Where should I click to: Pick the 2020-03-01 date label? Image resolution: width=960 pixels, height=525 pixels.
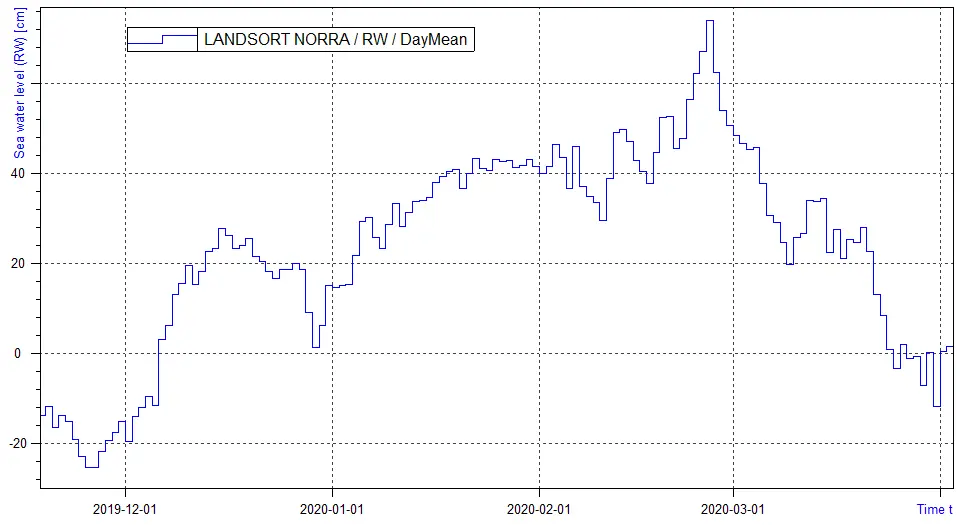pyautogui.click(x=734, y=509)
